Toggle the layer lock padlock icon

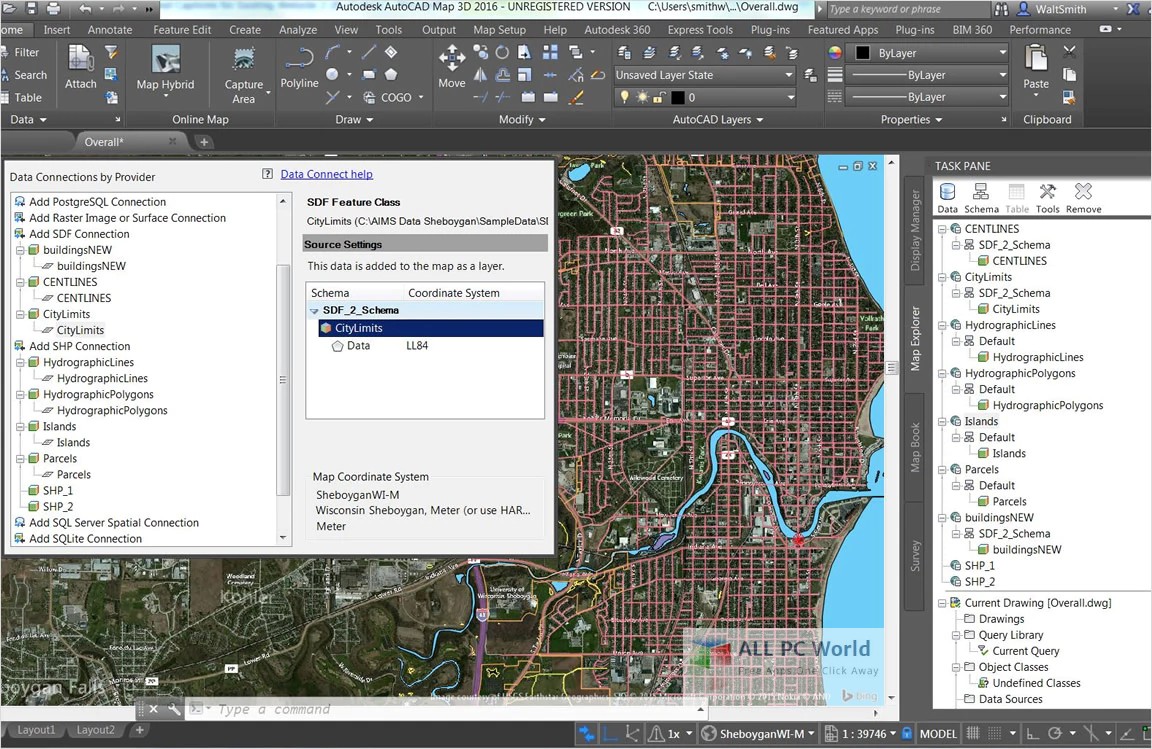[660, 97]
